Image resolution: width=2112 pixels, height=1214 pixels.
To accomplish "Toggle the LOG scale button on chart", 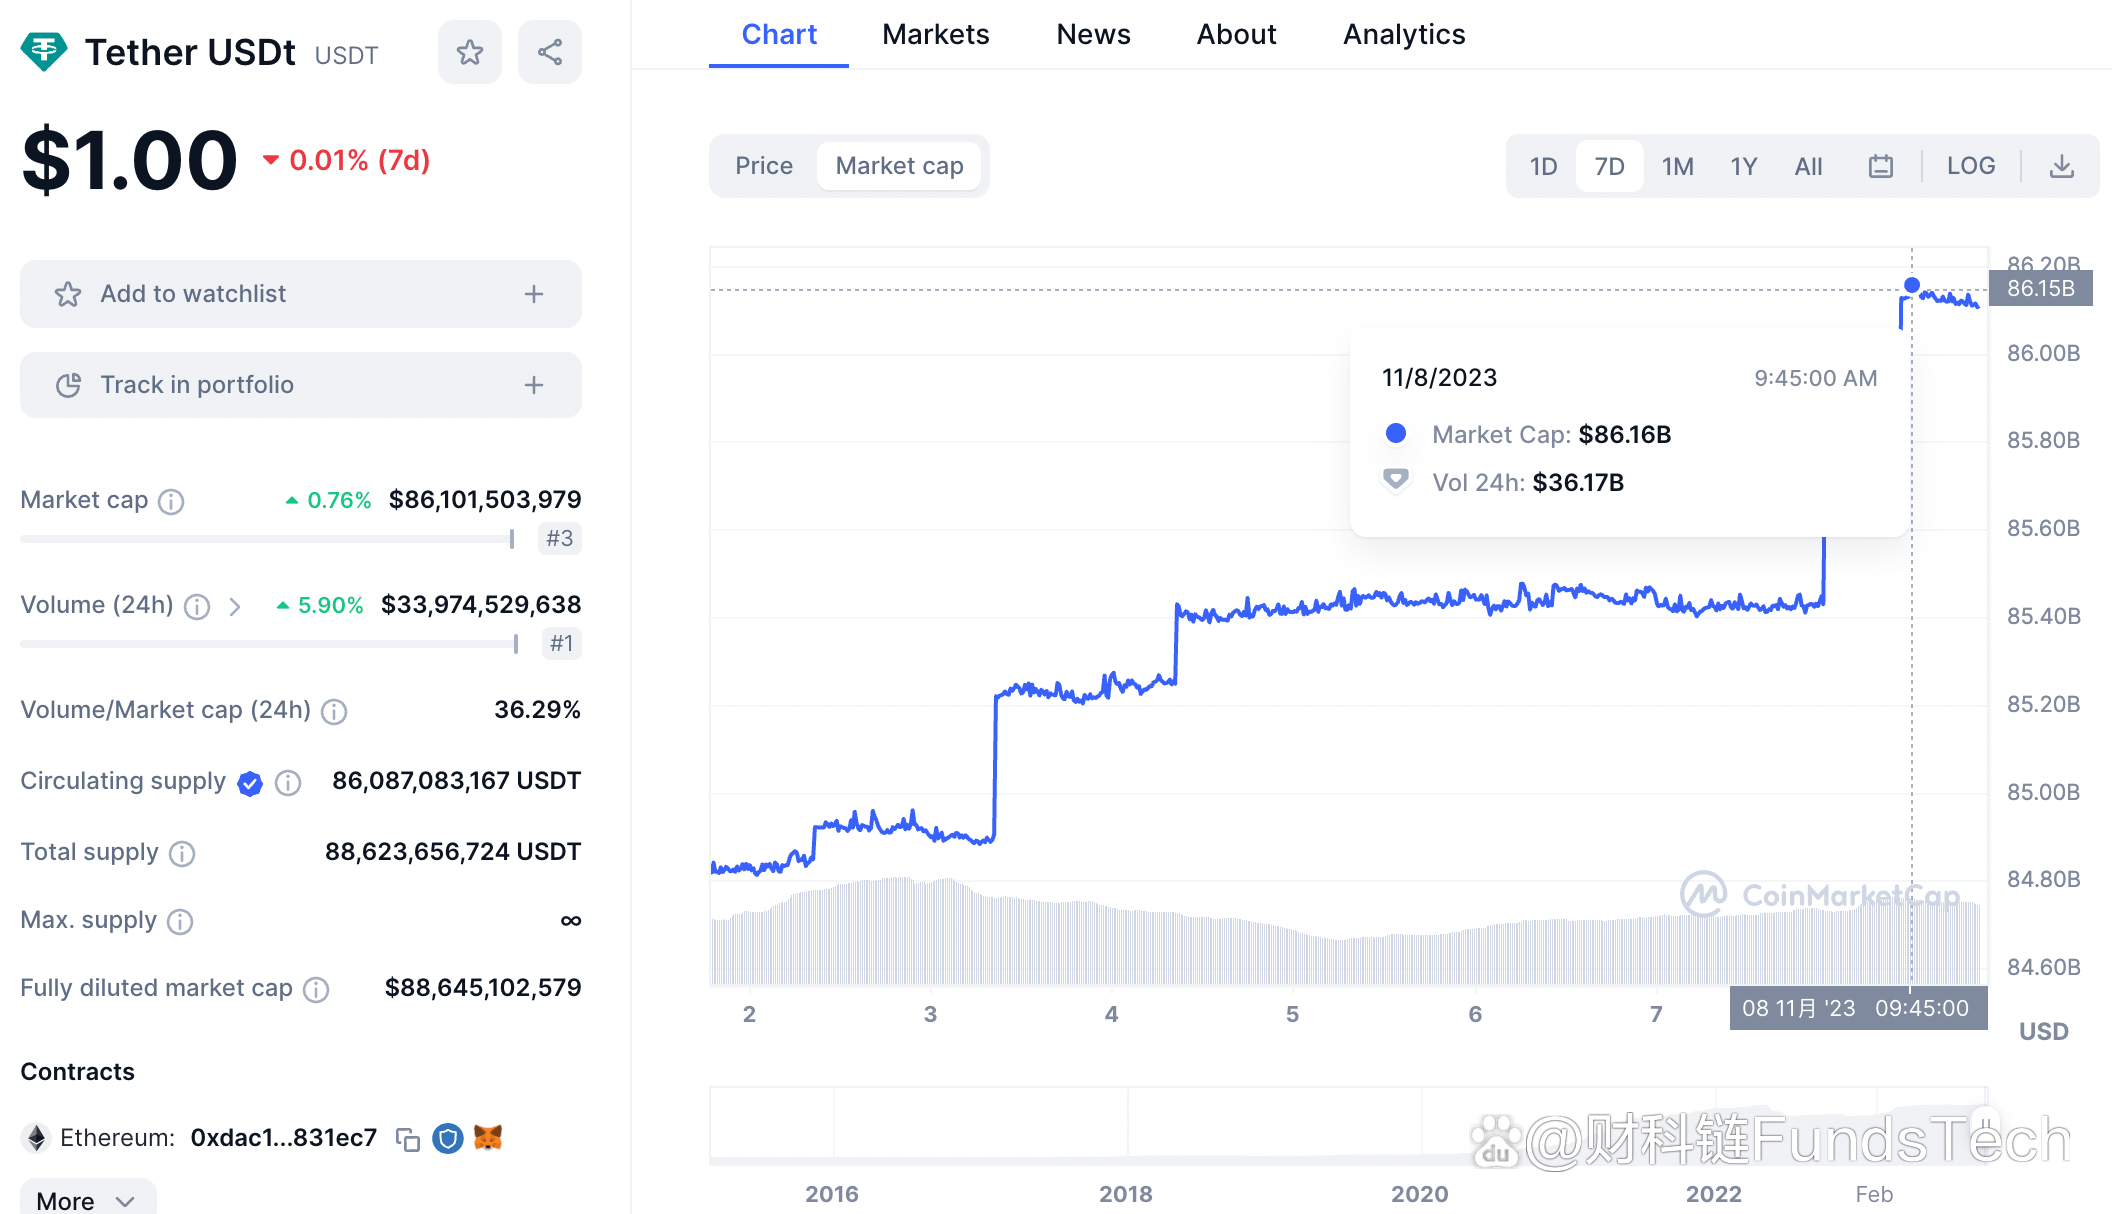I will click(1970, 164).
